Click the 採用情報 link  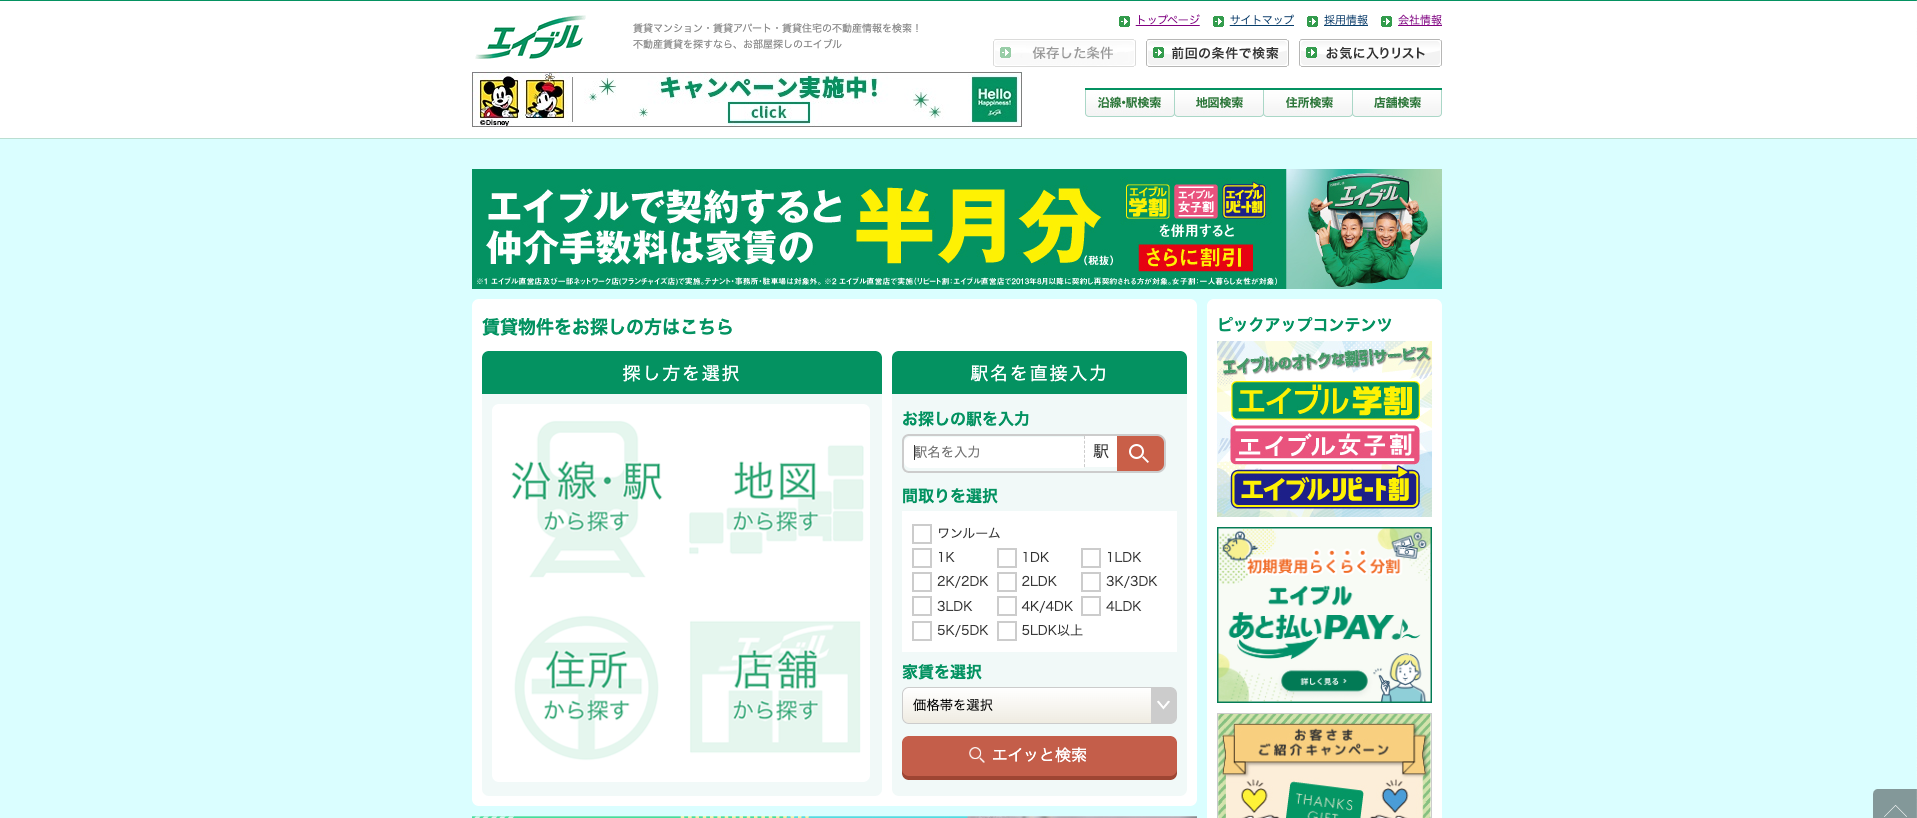[1345, 20]
